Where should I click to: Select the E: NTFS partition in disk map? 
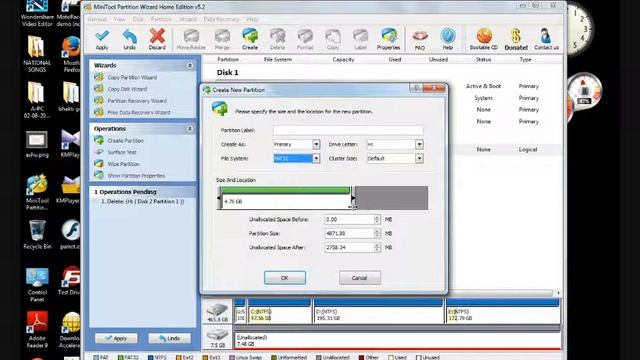502,311
